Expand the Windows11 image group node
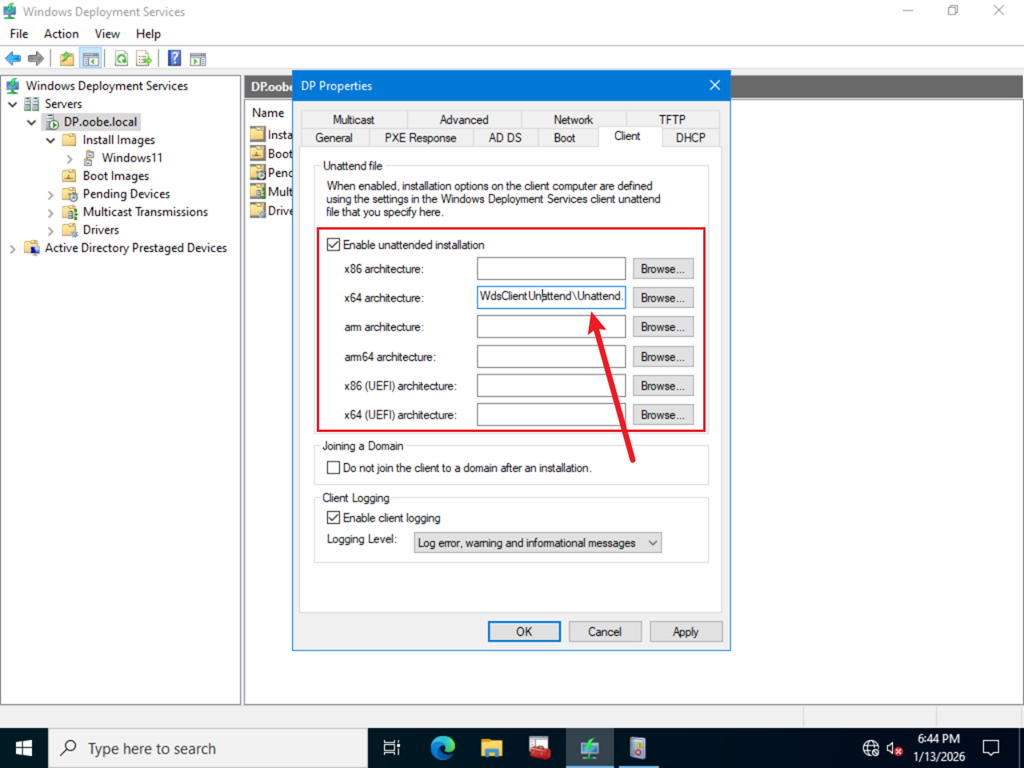The width and height of the screenshot is (1024, 768). (70, 158)
